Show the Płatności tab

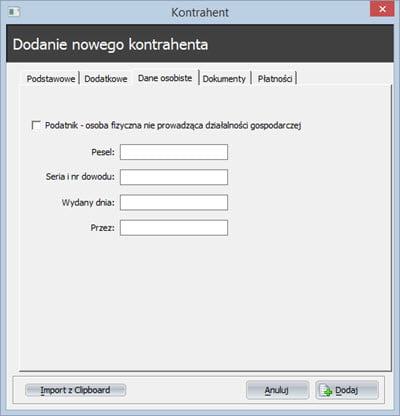(x=275, y=79)
